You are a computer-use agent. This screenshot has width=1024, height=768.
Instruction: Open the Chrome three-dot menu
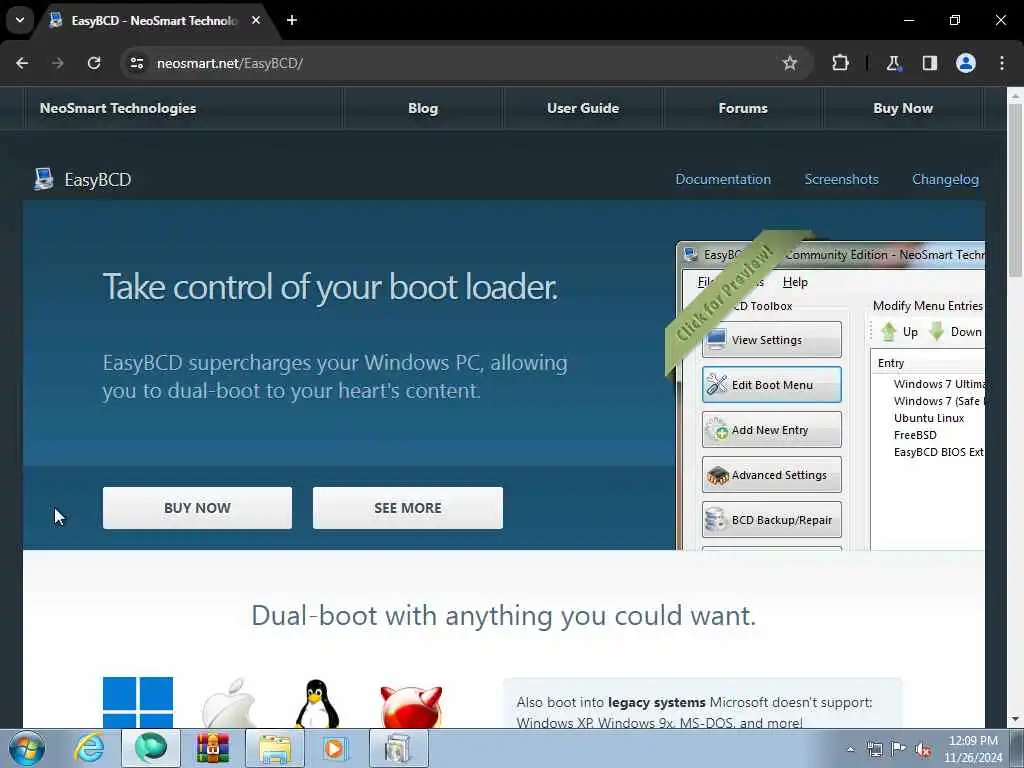[1002, 63]
